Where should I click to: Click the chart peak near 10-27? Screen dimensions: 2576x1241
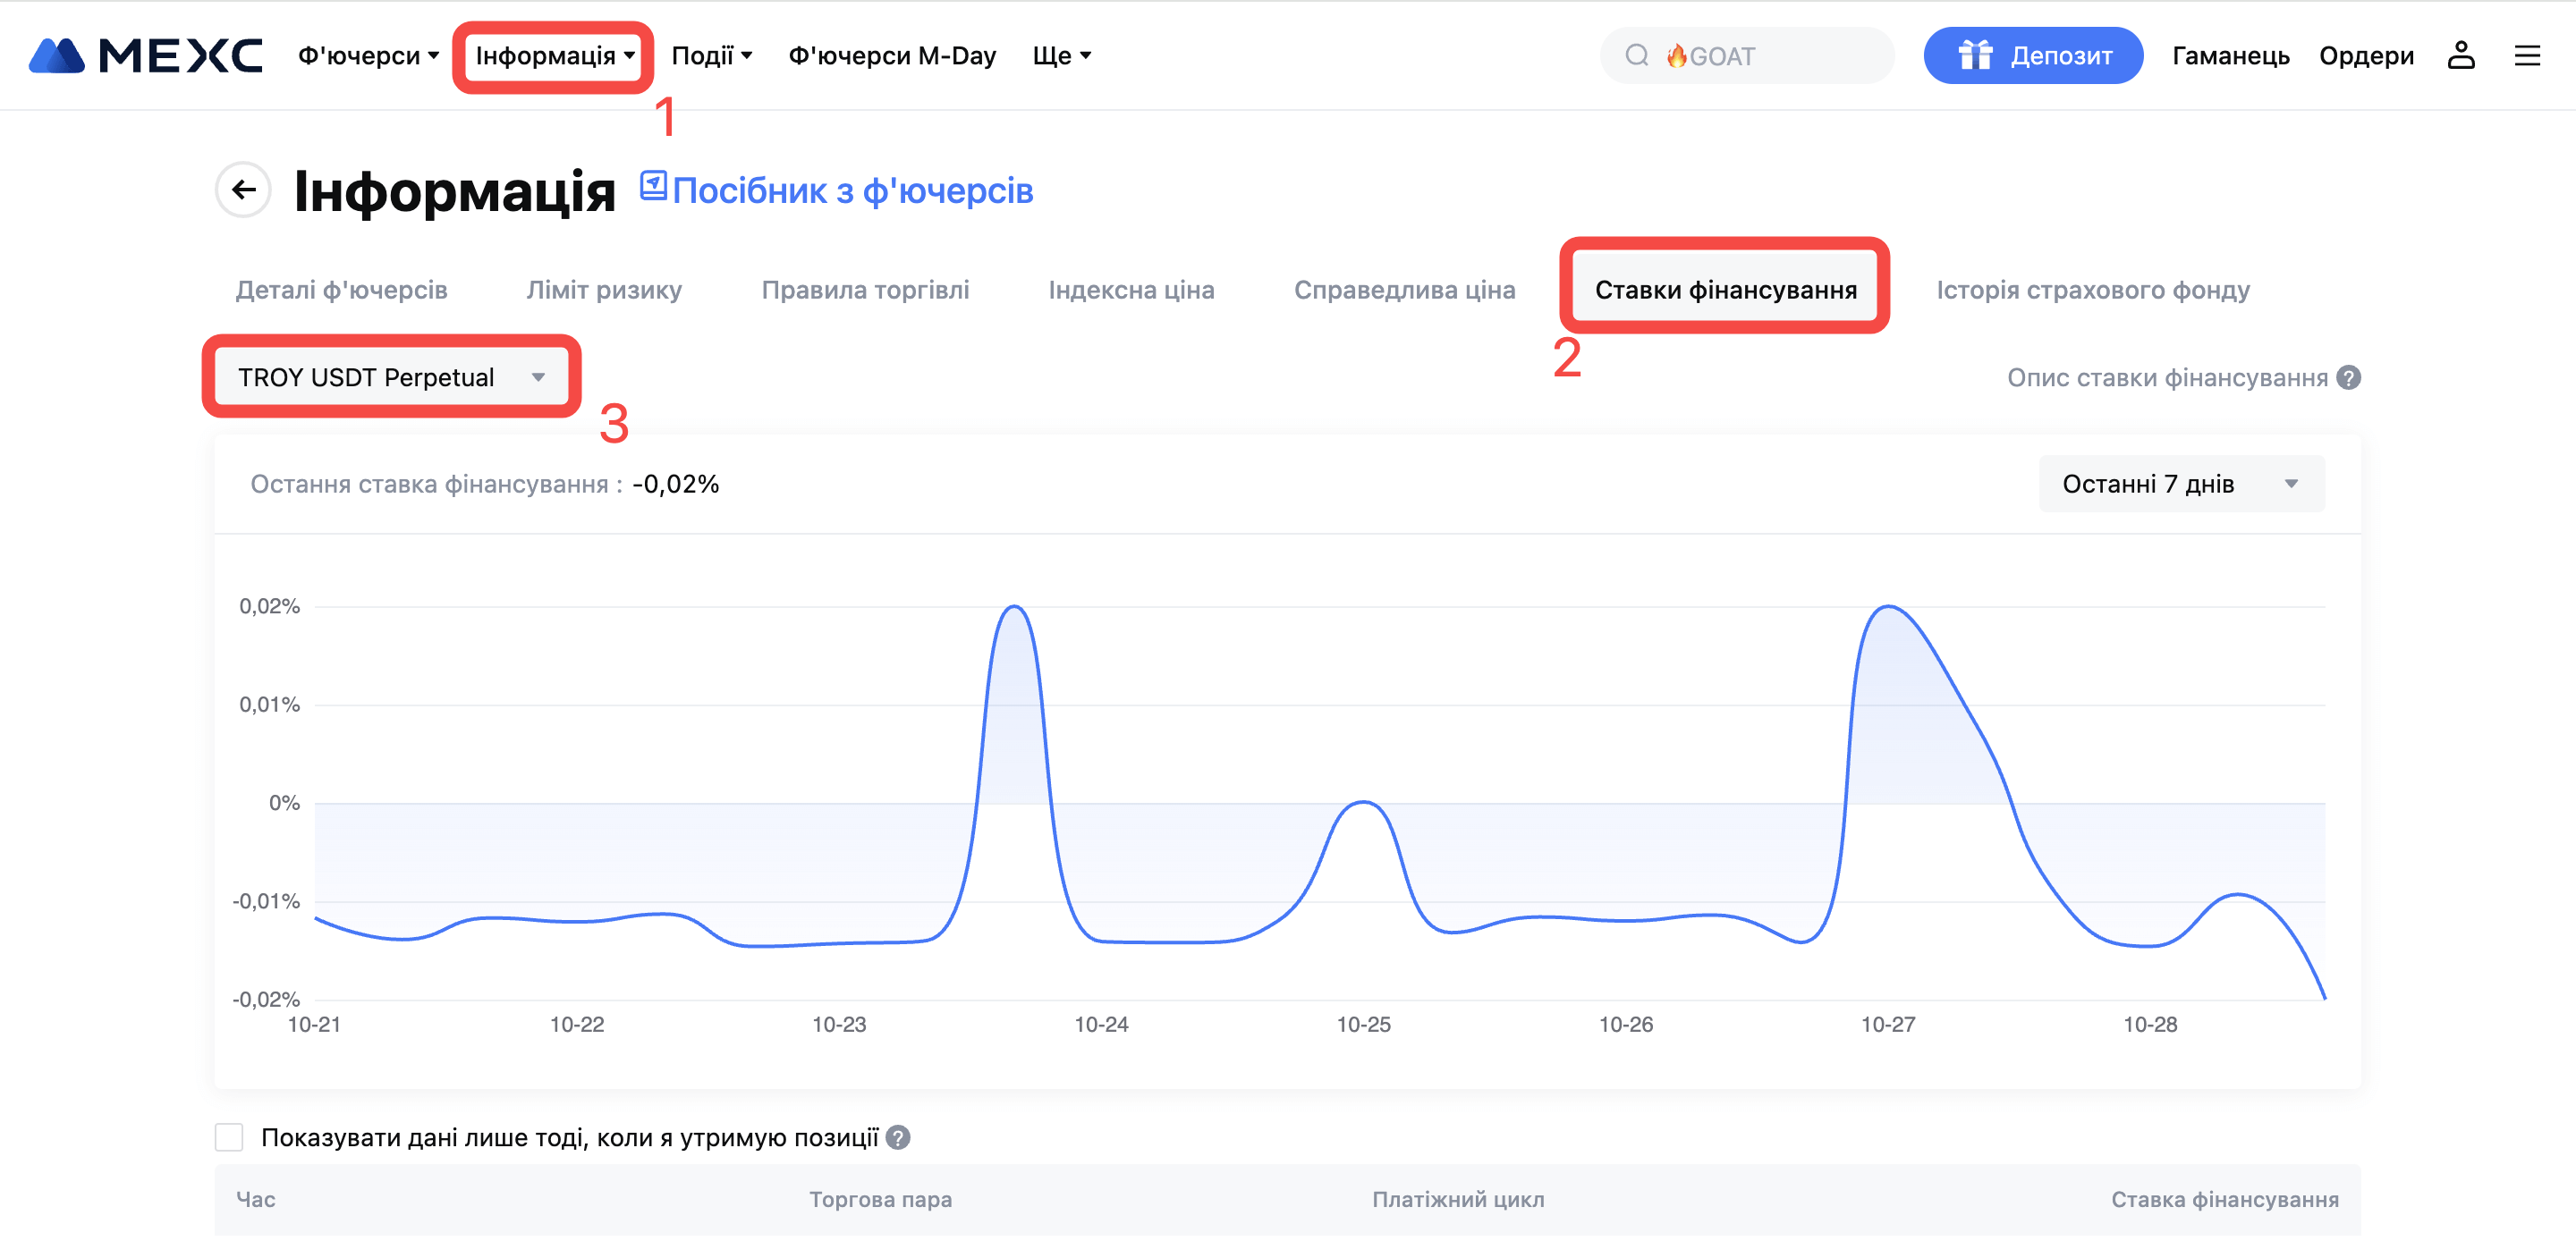pyautogui.click(x=1888, y=607)
